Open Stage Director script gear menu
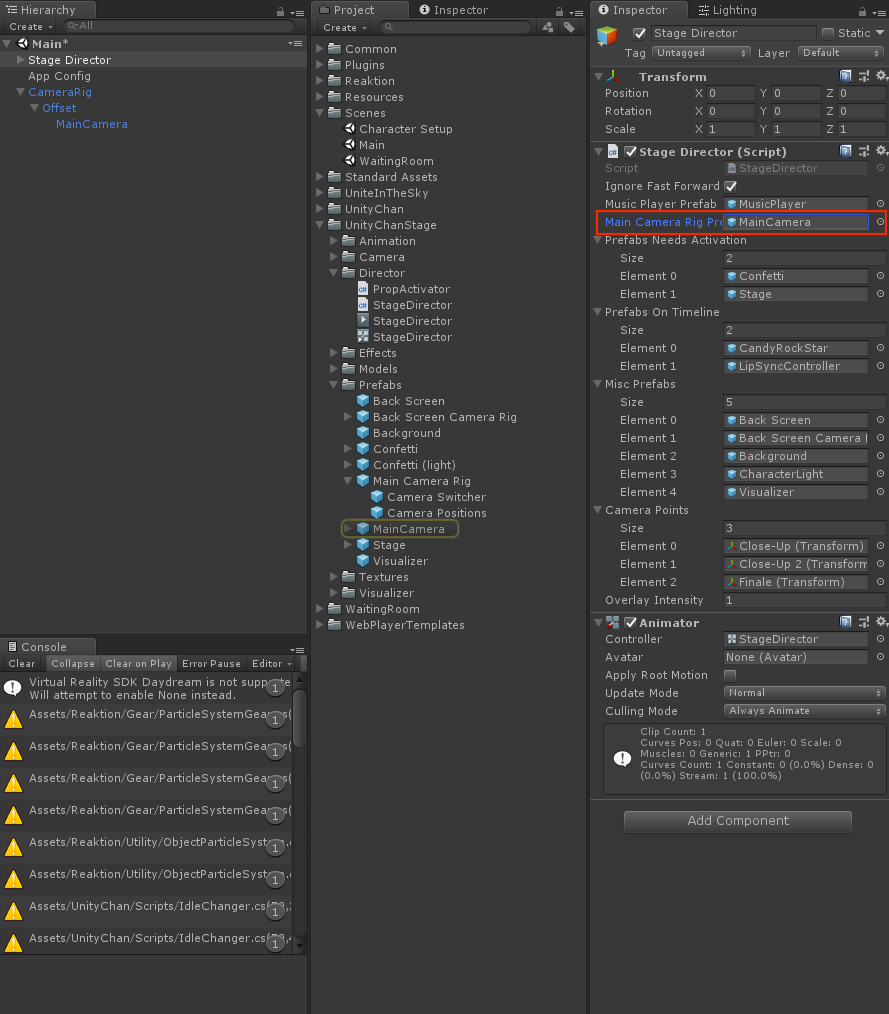 [880, 151]
